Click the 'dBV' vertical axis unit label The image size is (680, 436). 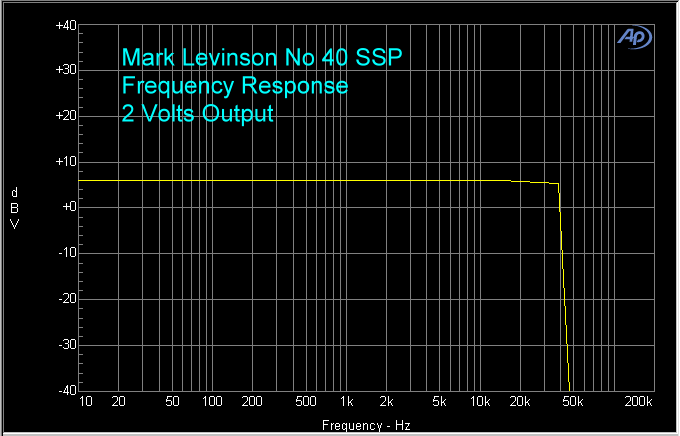click(14, 208)
